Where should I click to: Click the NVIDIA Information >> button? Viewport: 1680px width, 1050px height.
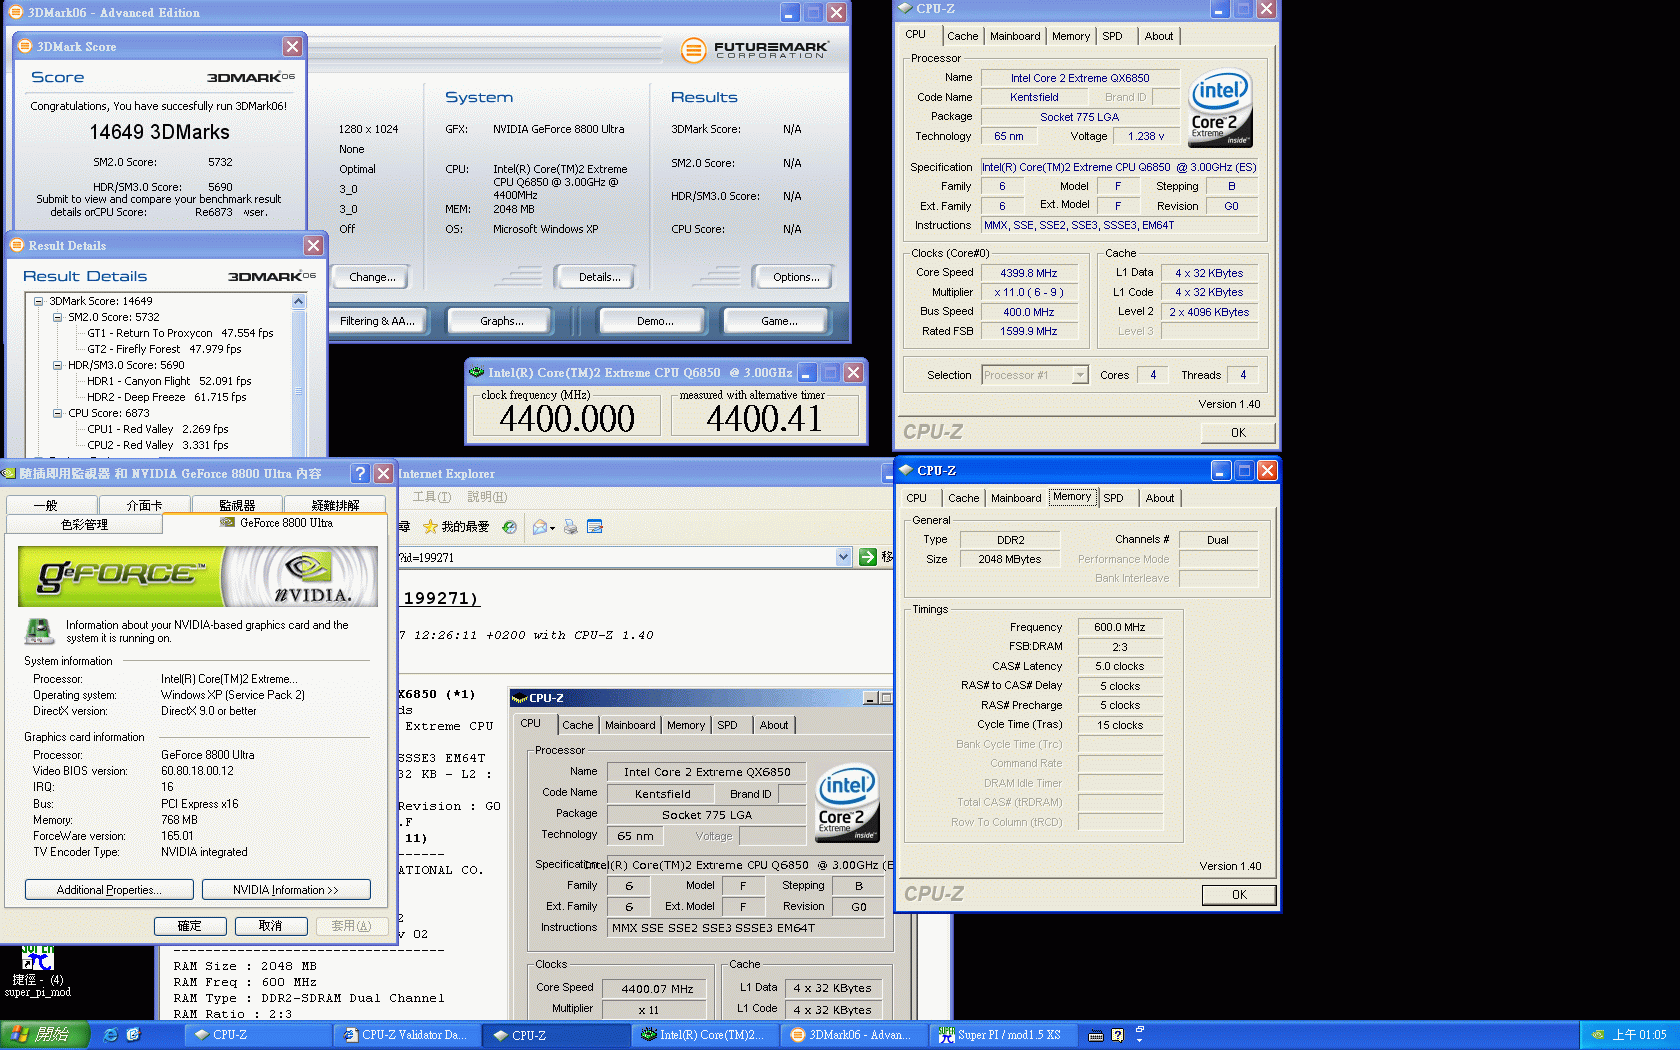[x=286, y=890]
